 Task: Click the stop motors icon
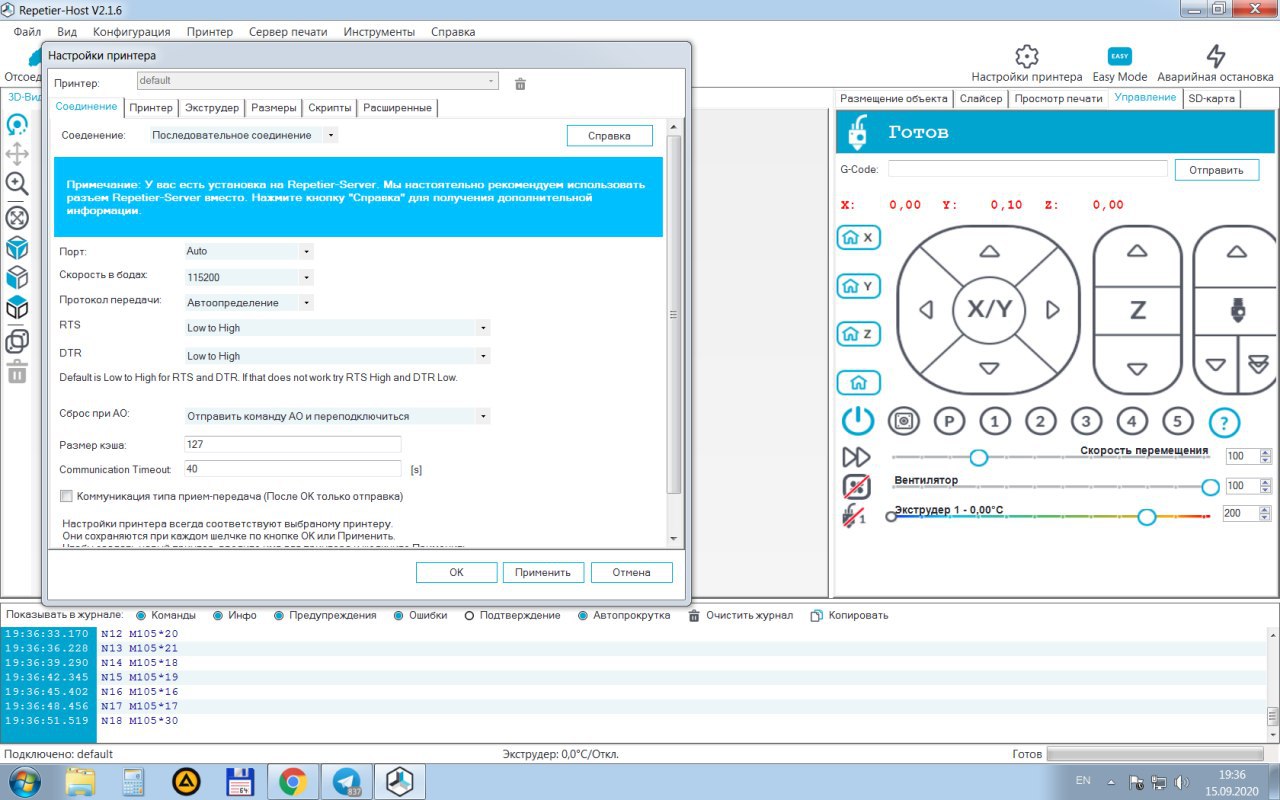tap(904, 421)
